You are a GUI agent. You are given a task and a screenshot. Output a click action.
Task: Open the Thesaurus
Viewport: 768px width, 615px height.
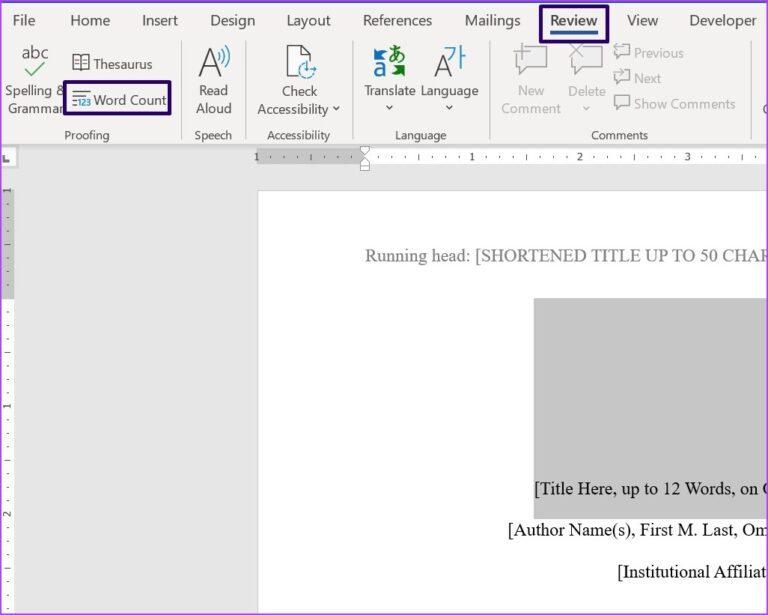pos(112,63)
